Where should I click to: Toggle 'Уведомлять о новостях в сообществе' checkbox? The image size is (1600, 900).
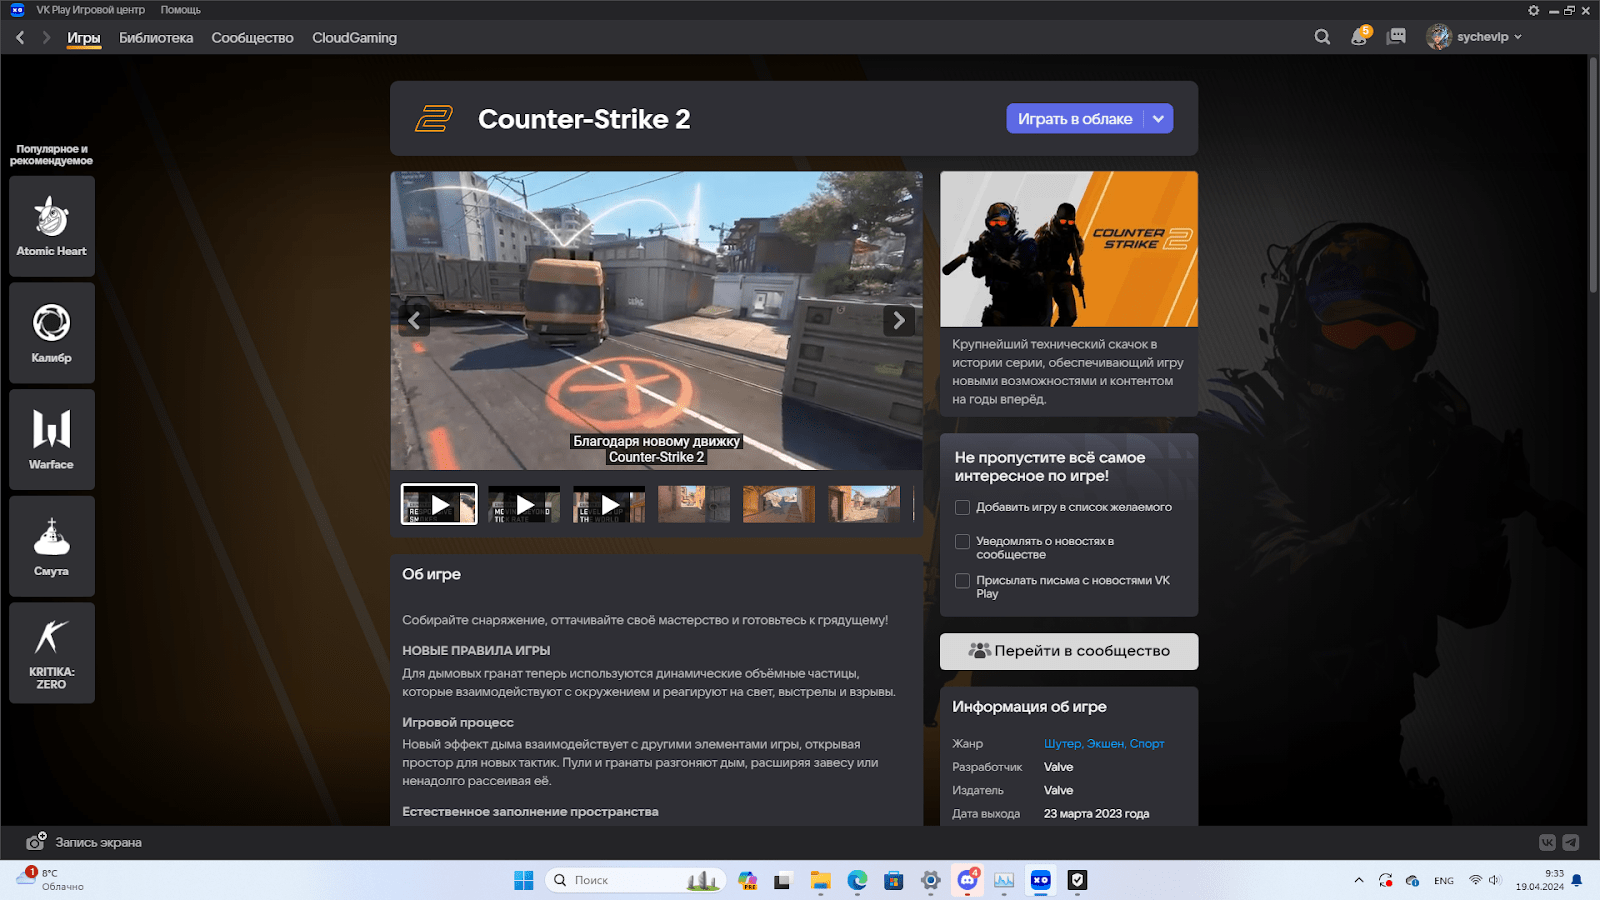tap(962, 542)
